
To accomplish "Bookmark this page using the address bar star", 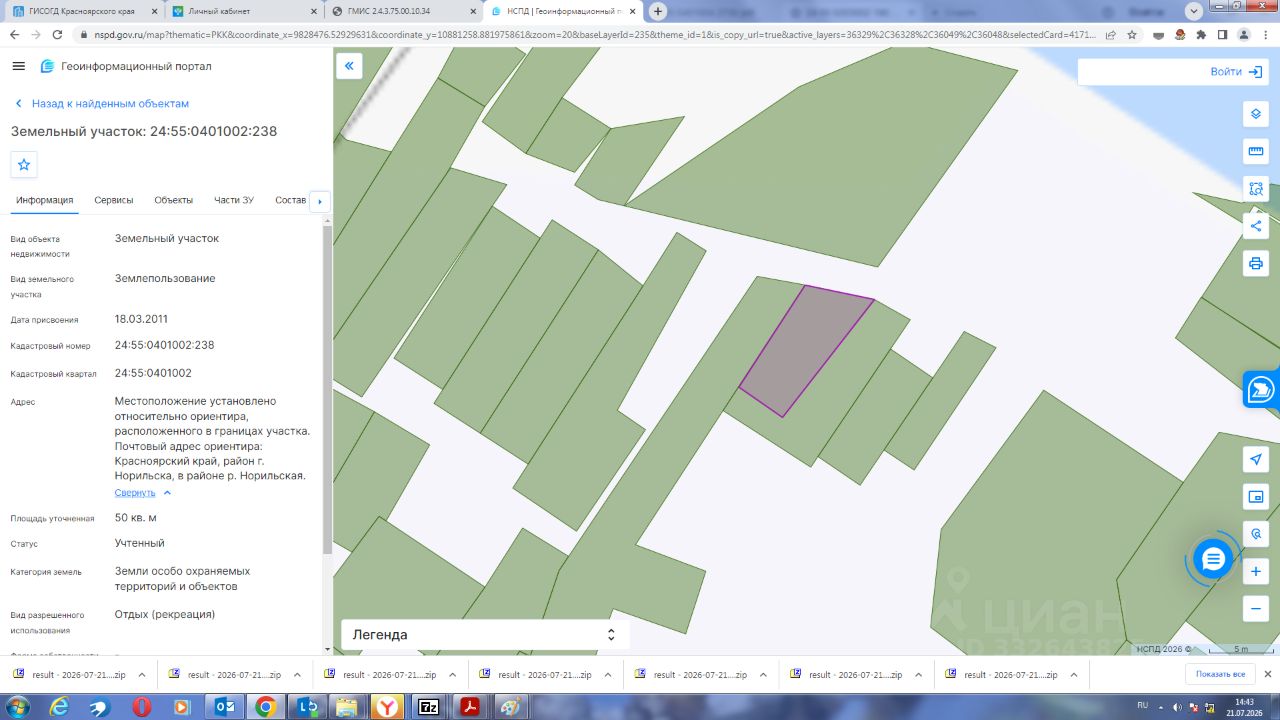I will [1131, 34].
